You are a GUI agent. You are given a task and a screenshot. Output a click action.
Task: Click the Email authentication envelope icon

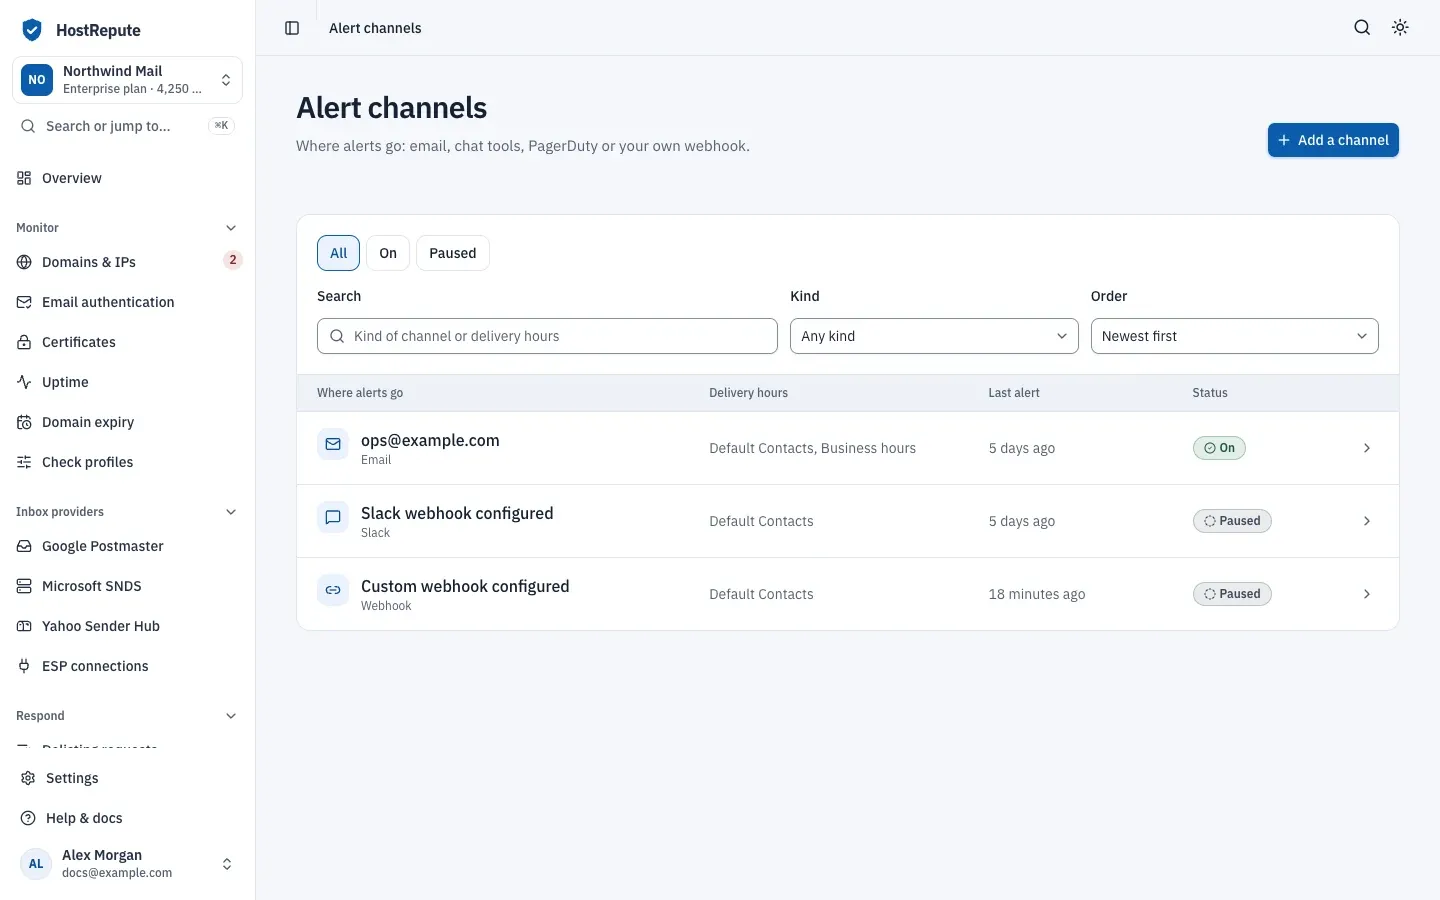click(x=24, y=302)
